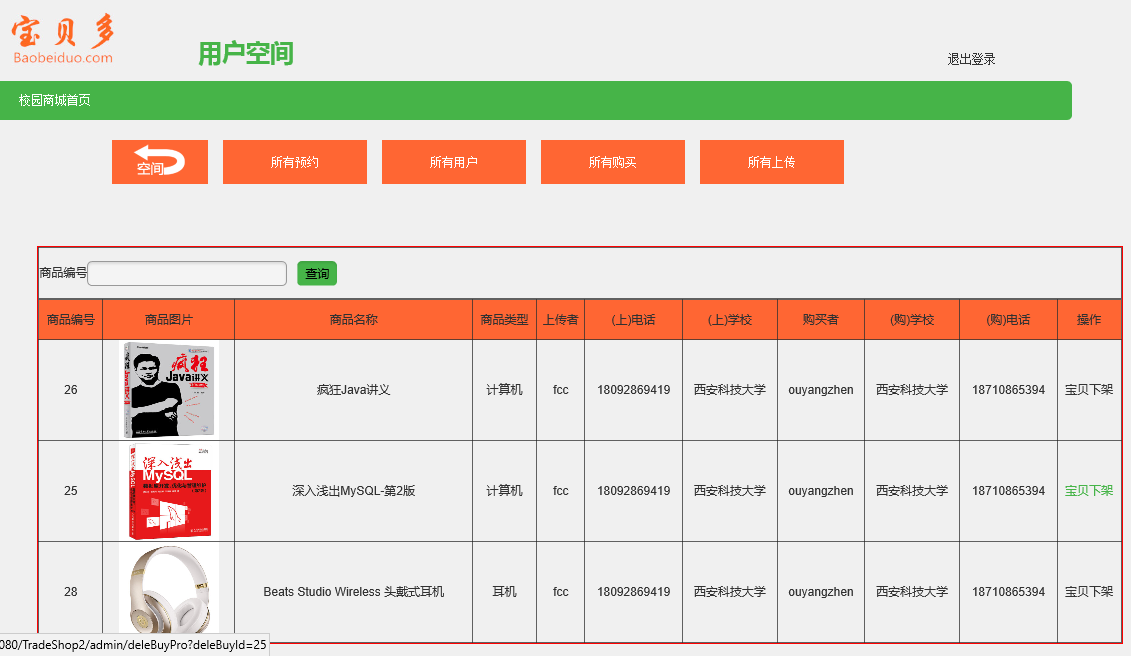The height and width of the screenshot is (656, 1131).
Task: Open the 所有上传 page
Action: click(x=771, y=162)
